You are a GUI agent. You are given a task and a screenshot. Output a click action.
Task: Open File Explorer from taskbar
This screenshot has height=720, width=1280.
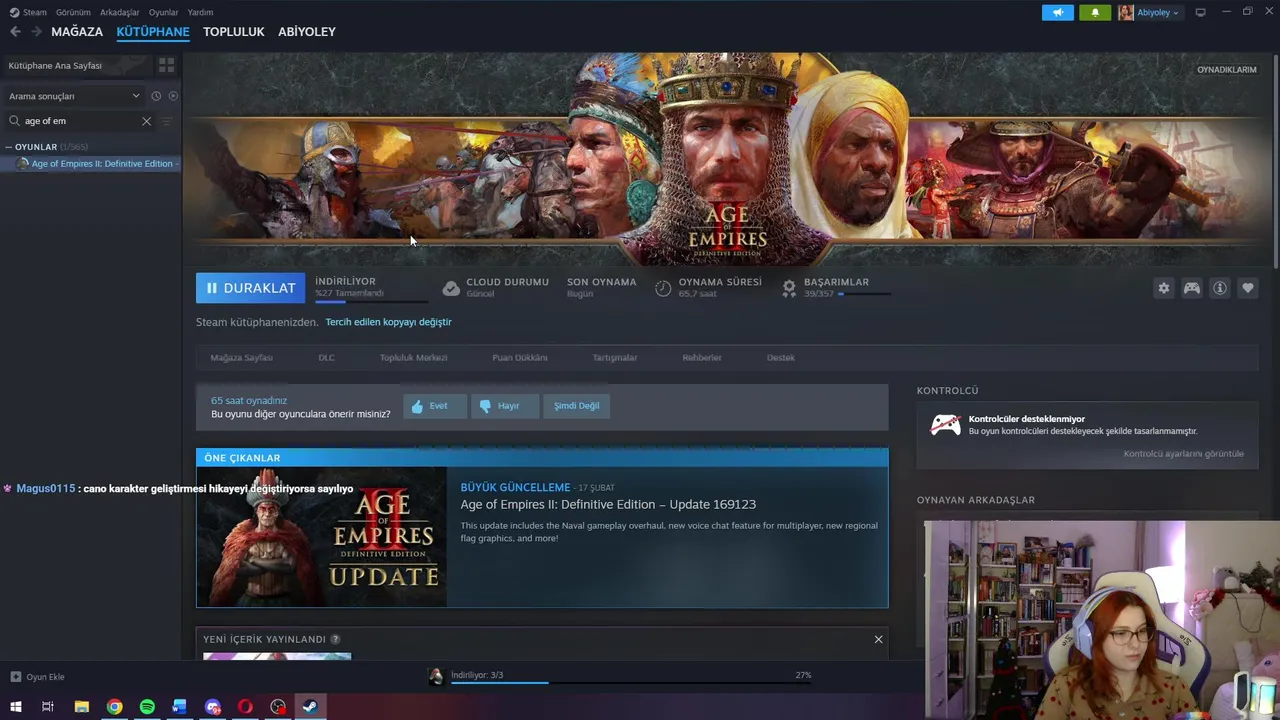click(x=82, y=707)
